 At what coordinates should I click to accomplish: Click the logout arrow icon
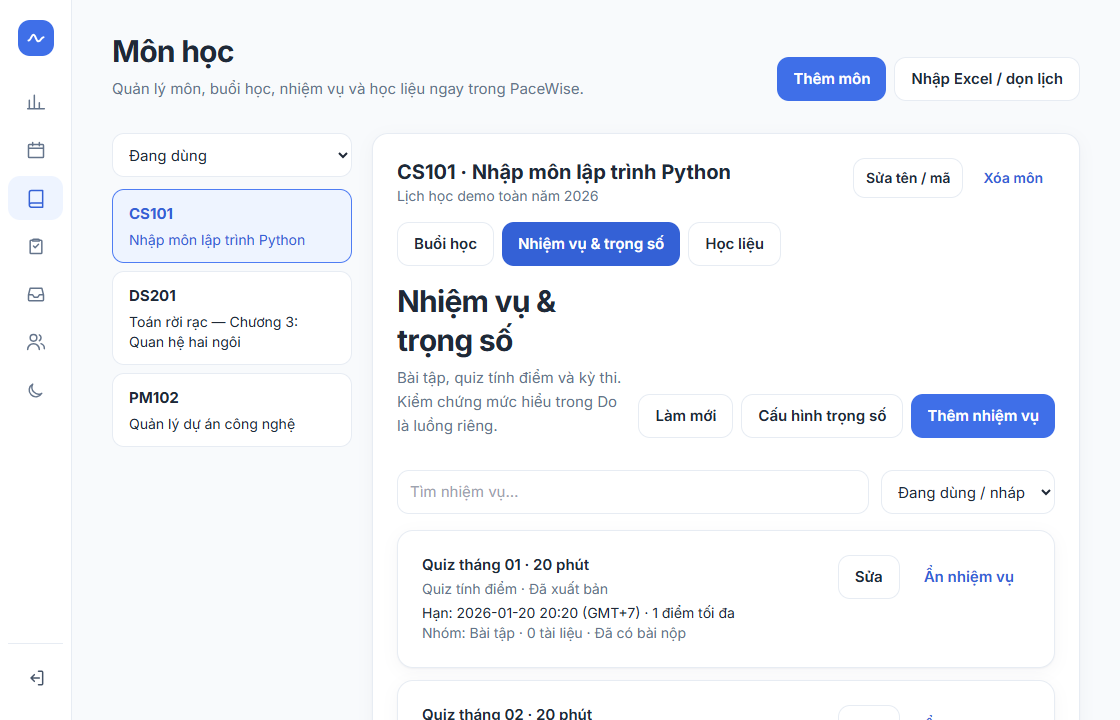(36, 678)
